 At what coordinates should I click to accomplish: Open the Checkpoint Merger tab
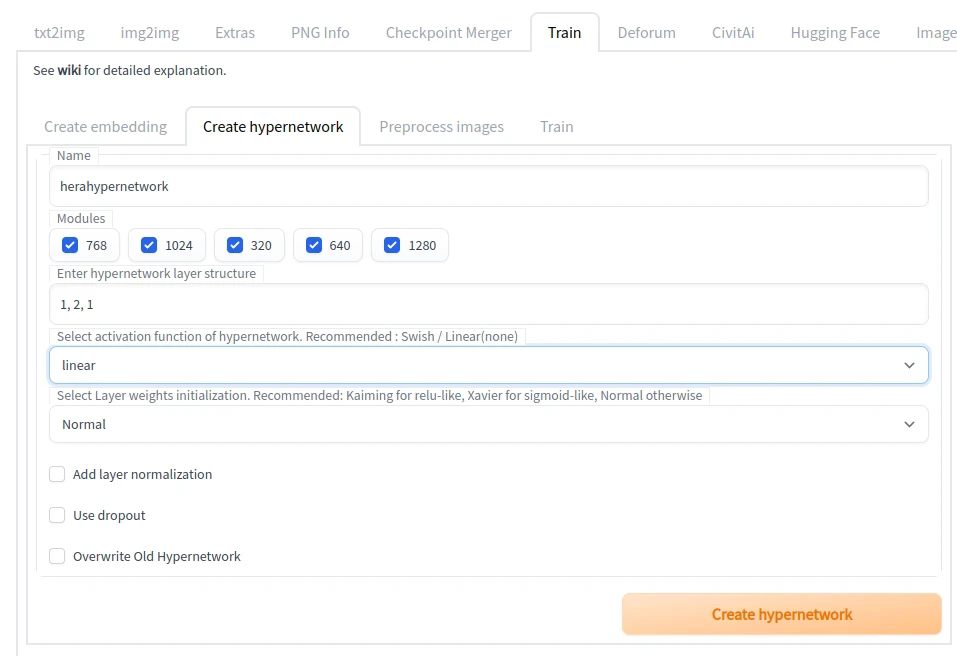pos(448,32)
